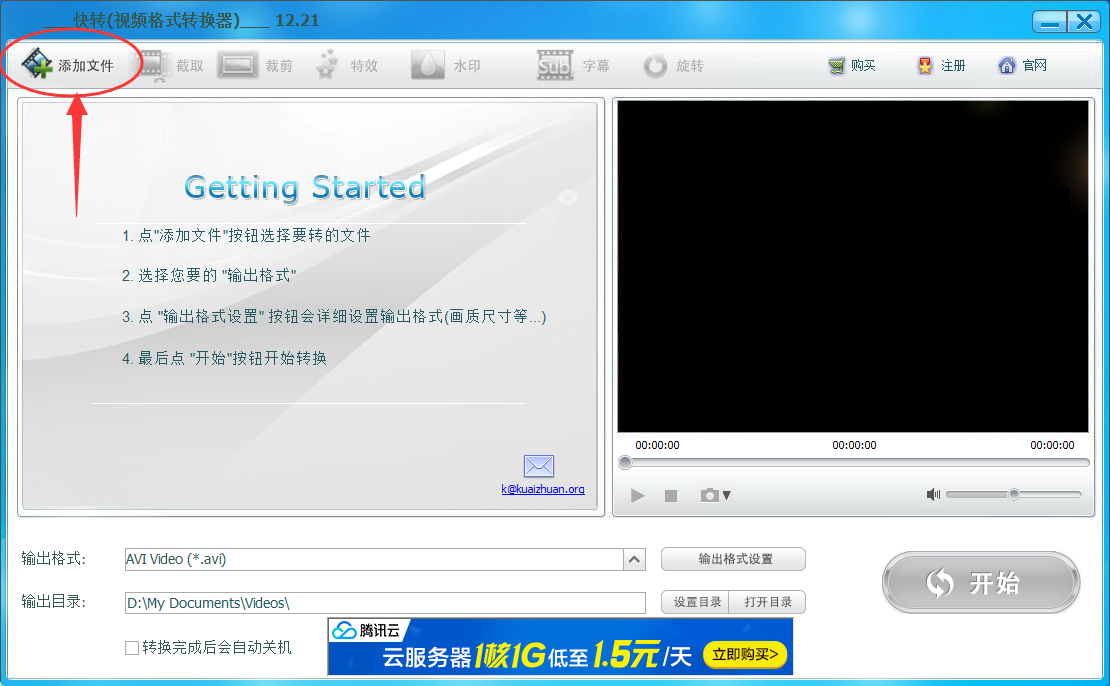Click the video seek slider handle
The image size is (1110, 686).
[x=625, y=463]
